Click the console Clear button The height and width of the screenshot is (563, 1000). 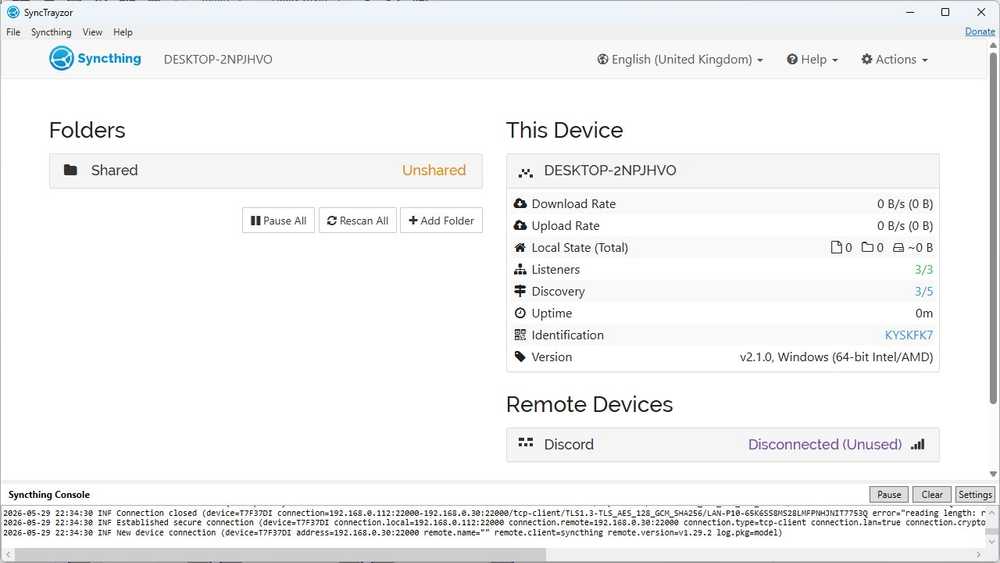tap(932, 494)
